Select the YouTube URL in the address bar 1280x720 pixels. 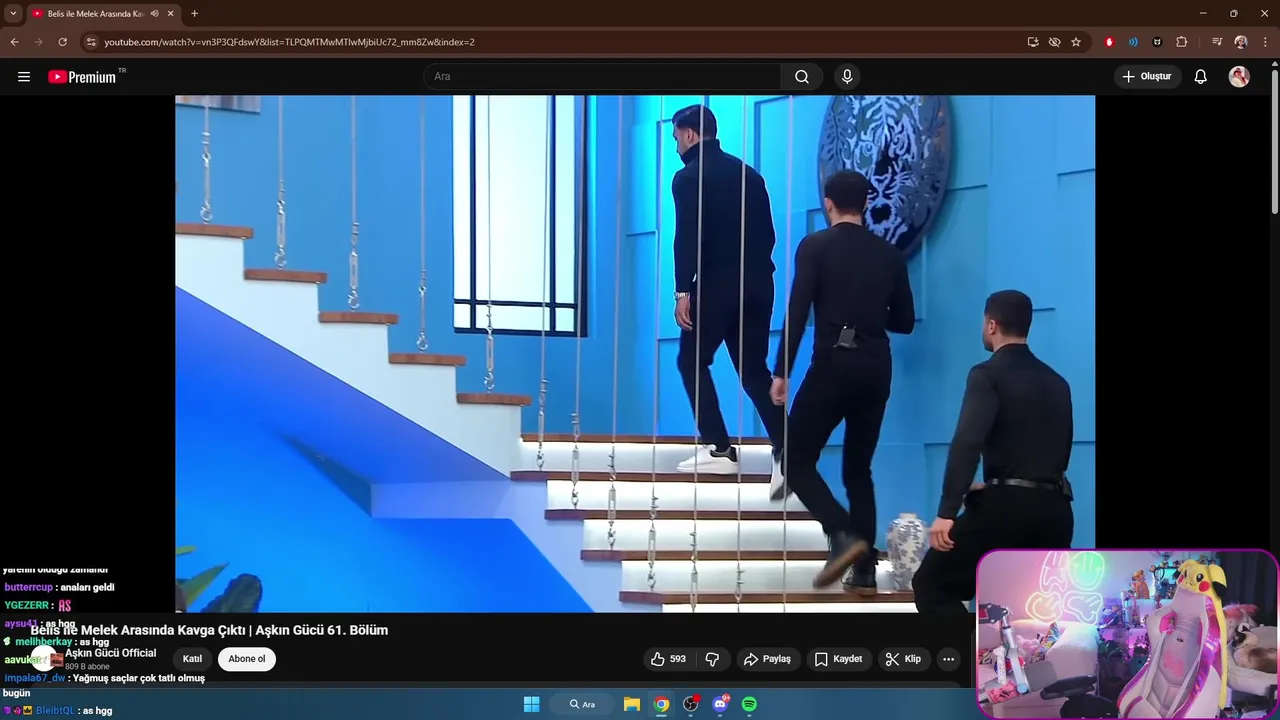tap(289, 42)
